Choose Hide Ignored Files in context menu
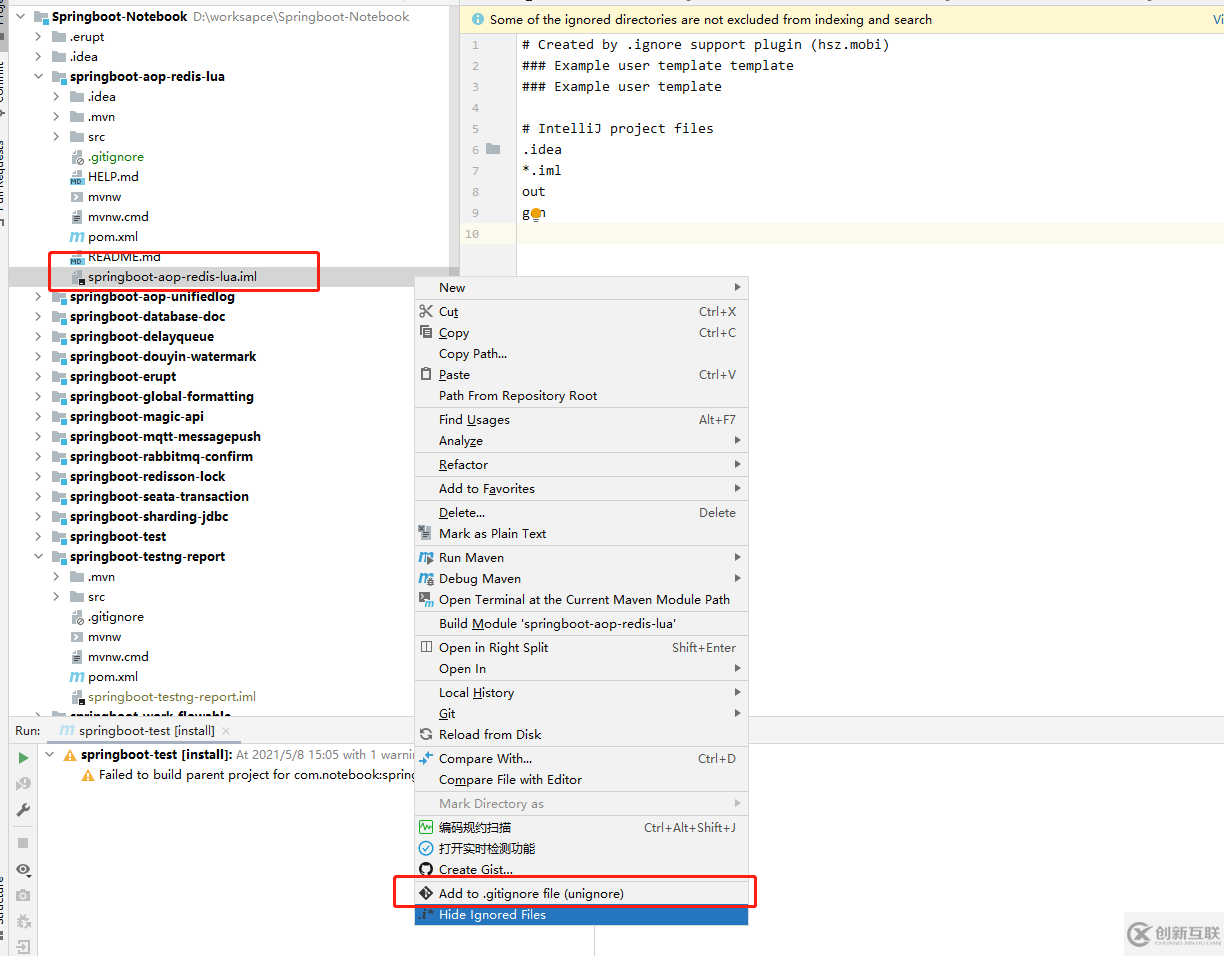Image resolution: width=1224 pixels, height=956 pixels. click(581, 915)
